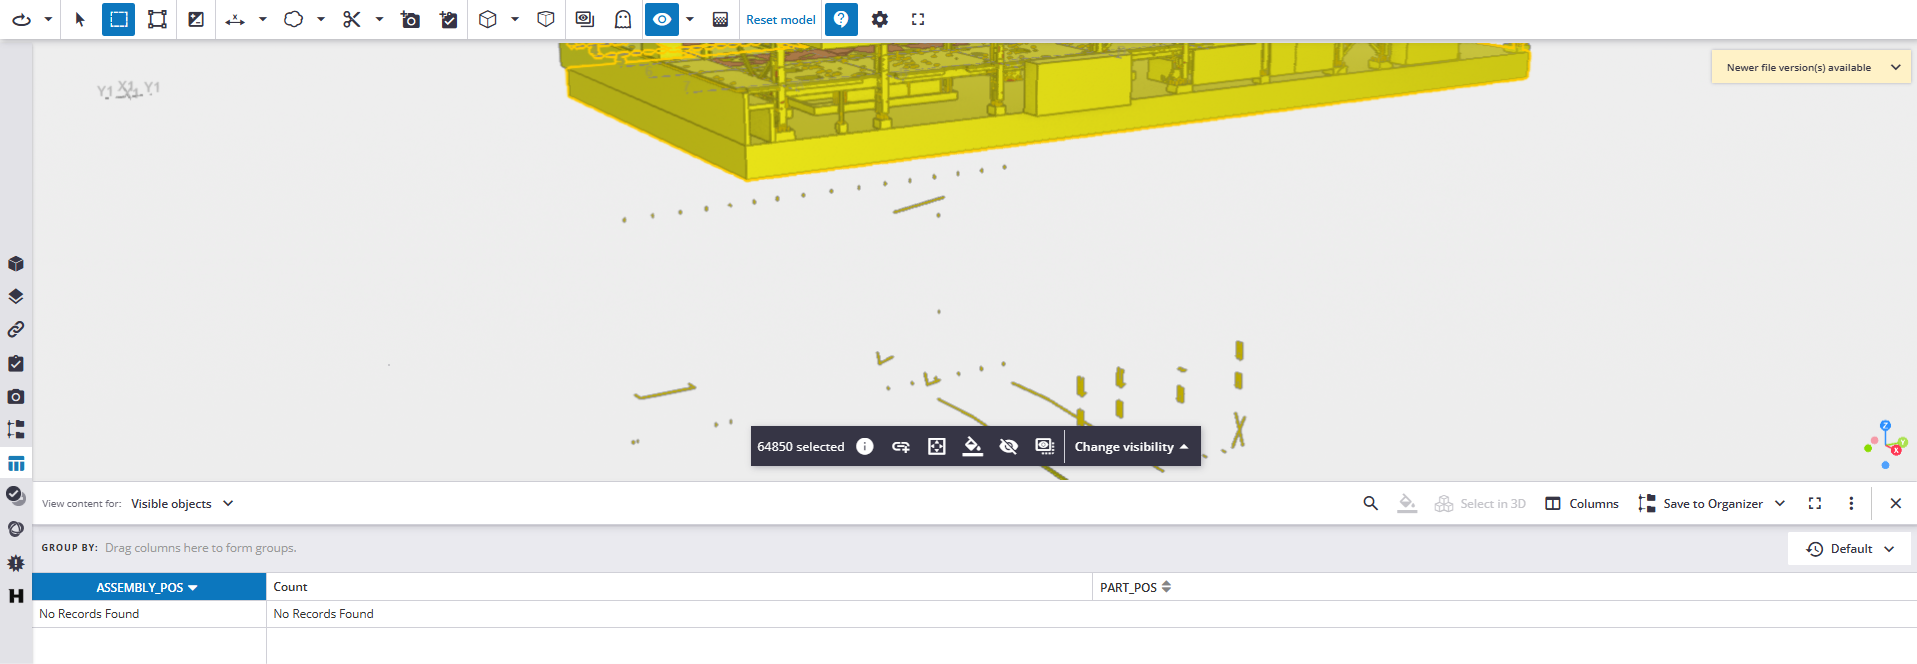The height and width of the screenshot is (664, 1917).
Task: Click the paint bucket colorize icon in selection bar
Action: click(x=973, y=446)
